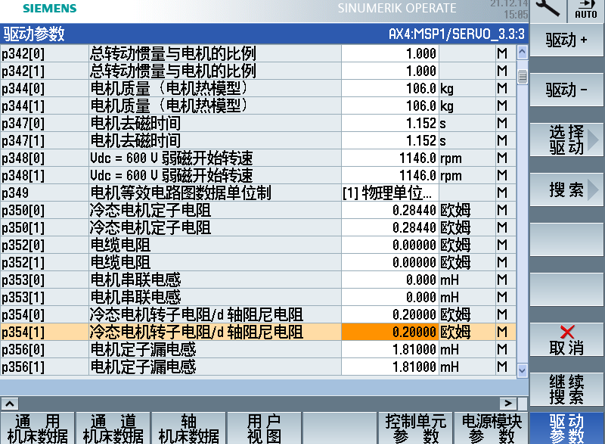Image resolution: width=605 pixels, height=444 pixels.
Task: Select the p353[0] value 0.000 cell
Action: [390, 280]
